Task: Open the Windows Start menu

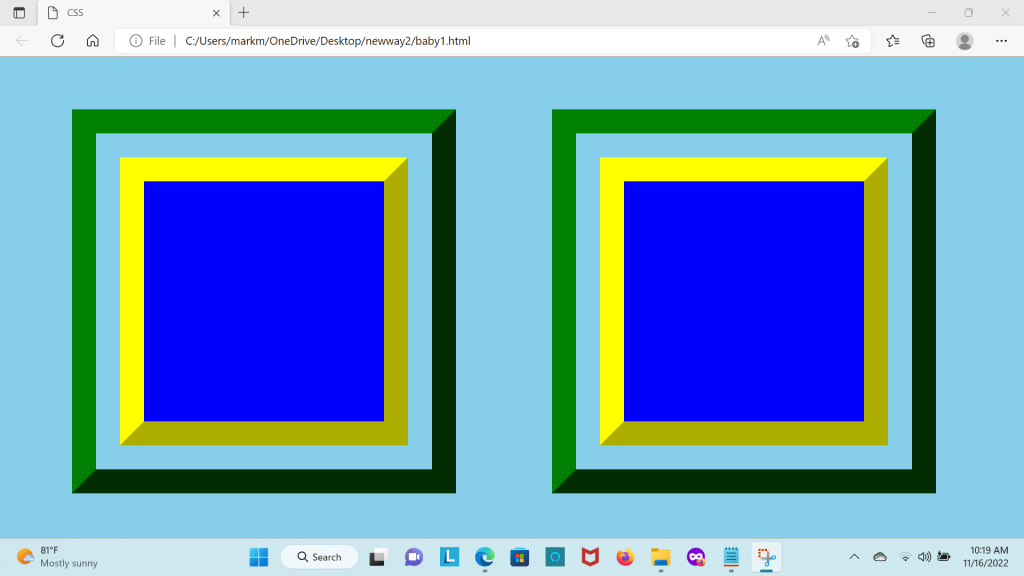Action: 259,557
